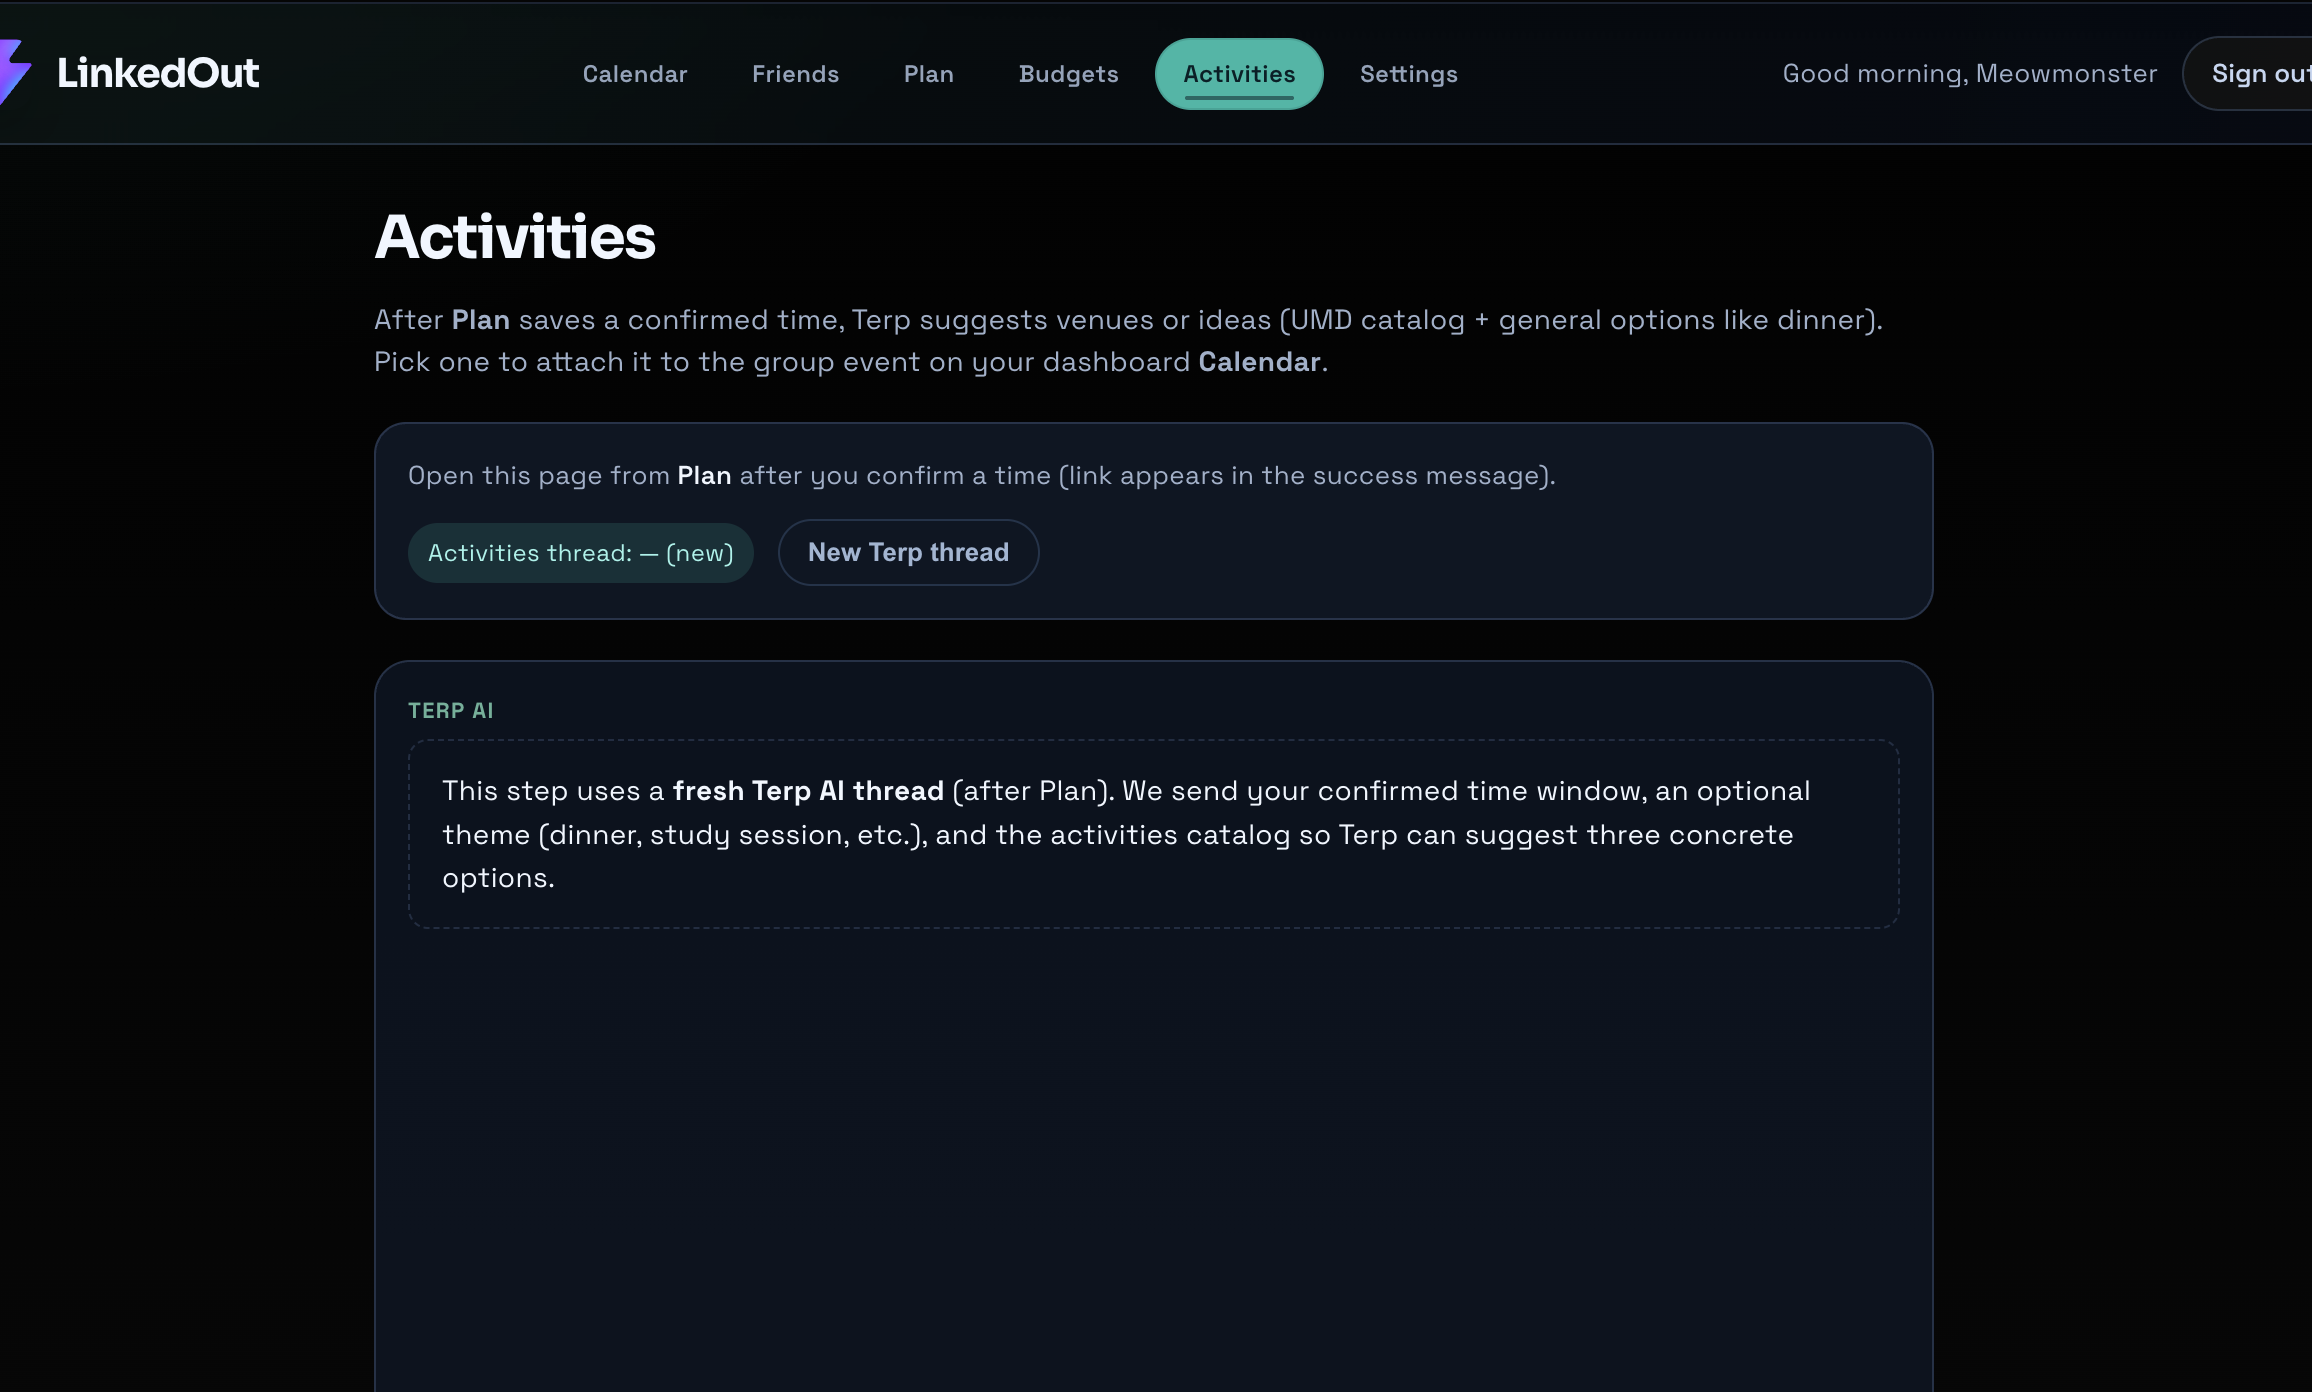Click 'Plan' in the open-this-page hint

(704, 476)
